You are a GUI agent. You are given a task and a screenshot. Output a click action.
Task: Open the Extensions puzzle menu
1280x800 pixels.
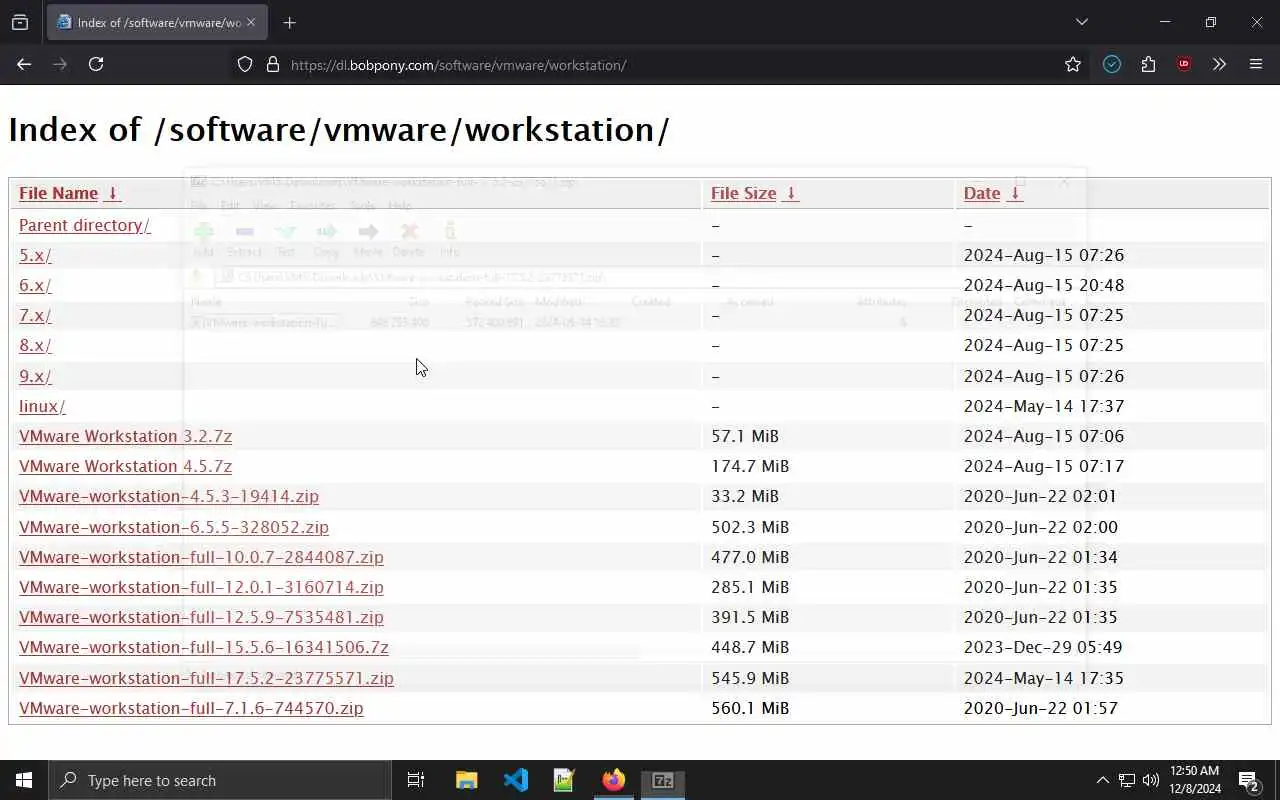(1148, 64)
